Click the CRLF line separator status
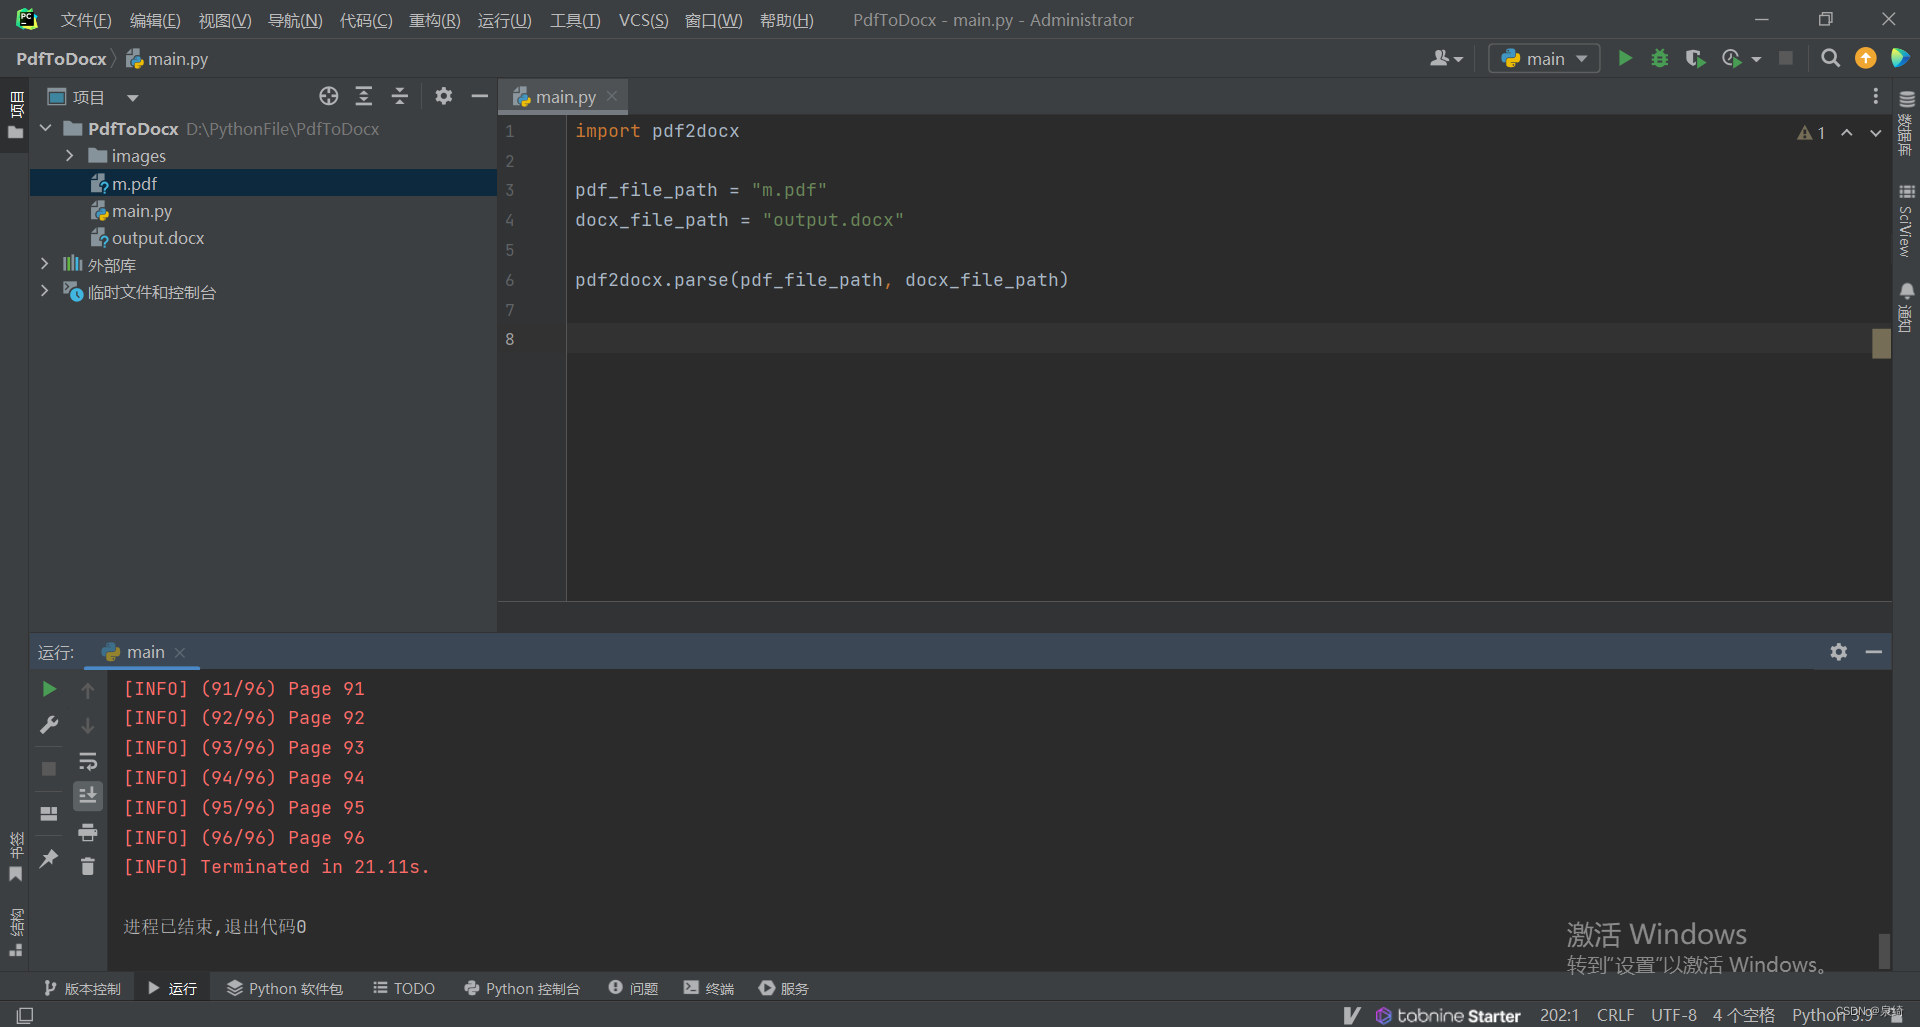The height and width of the screenshot is (1027, 1920). [x=1615, y=1015]
